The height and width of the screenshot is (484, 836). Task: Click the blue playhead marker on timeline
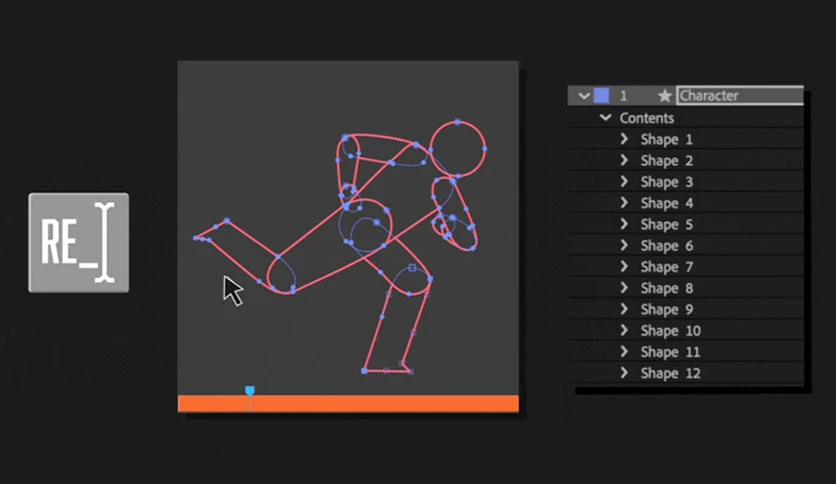click(250, 391)
